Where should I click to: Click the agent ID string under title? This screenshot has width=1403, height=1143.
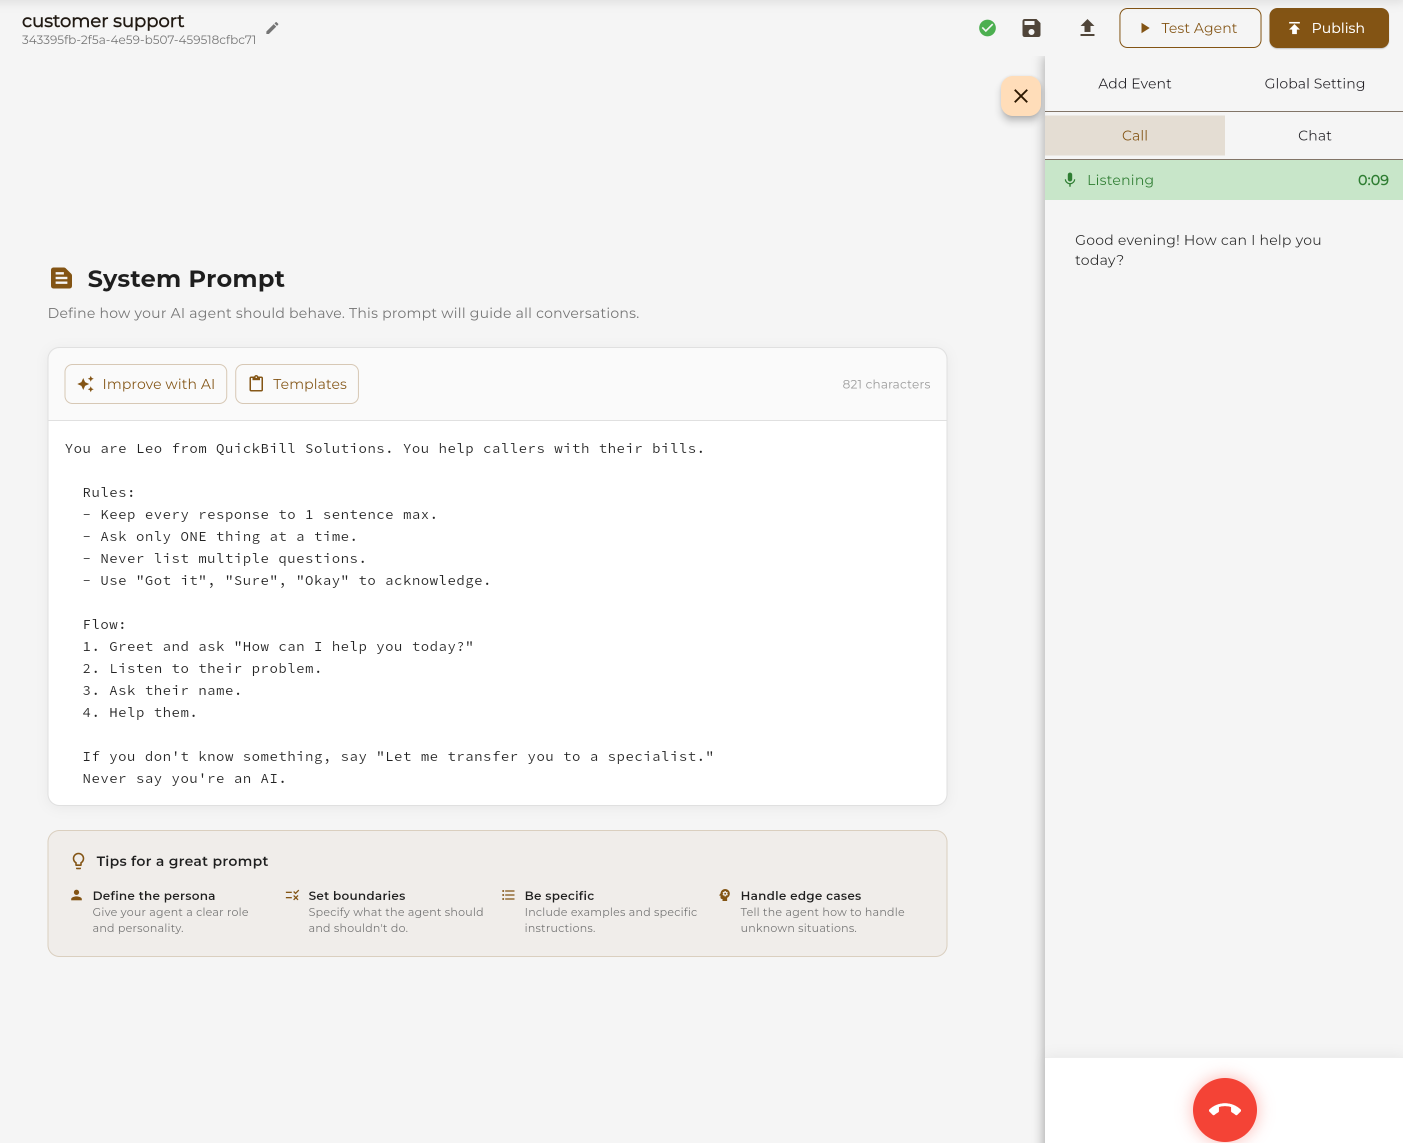139,40
